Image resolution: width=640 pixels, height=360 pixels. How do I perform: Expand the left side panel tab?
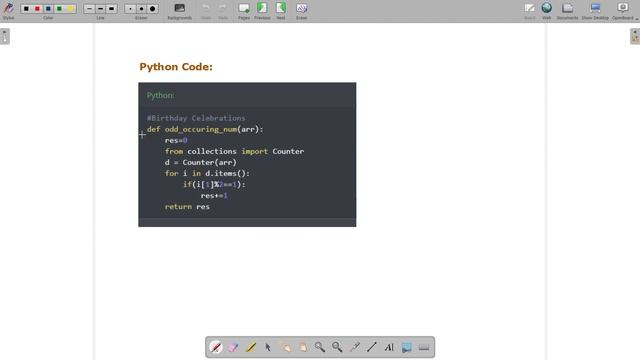click(5, 36)
